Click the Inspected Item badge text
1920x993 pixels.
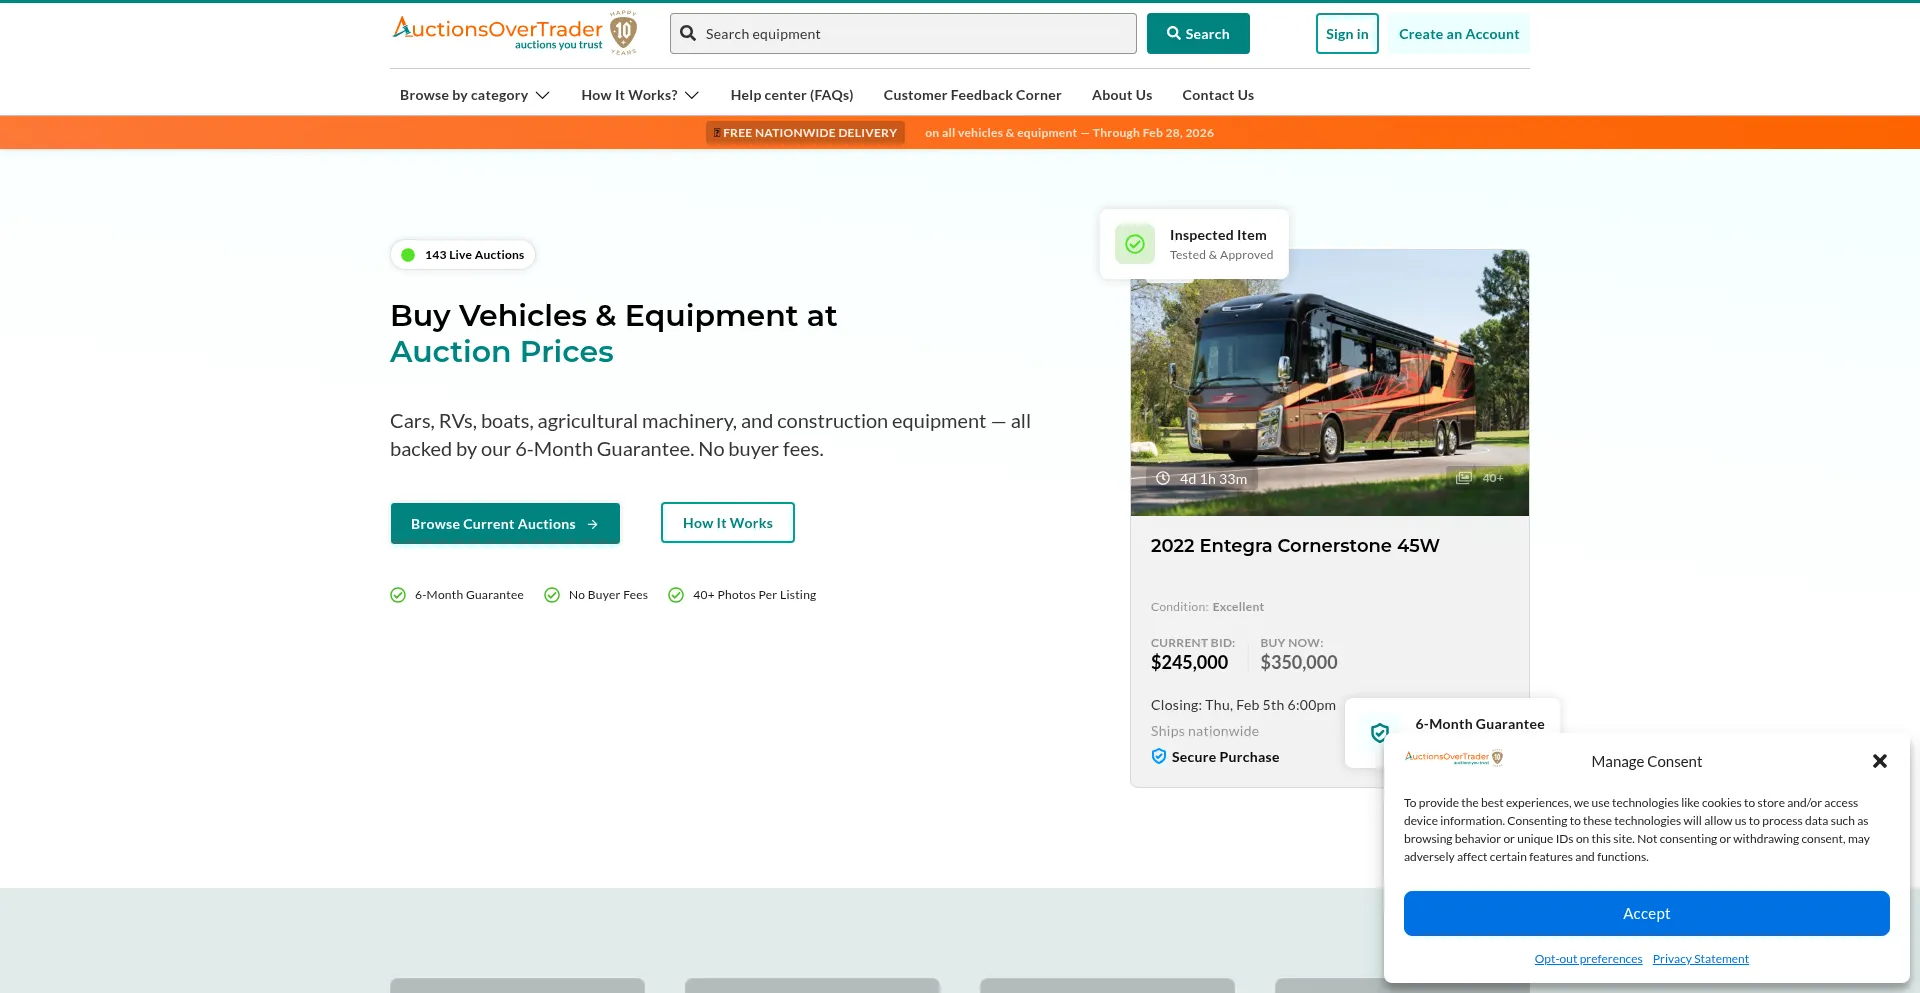1218,235
